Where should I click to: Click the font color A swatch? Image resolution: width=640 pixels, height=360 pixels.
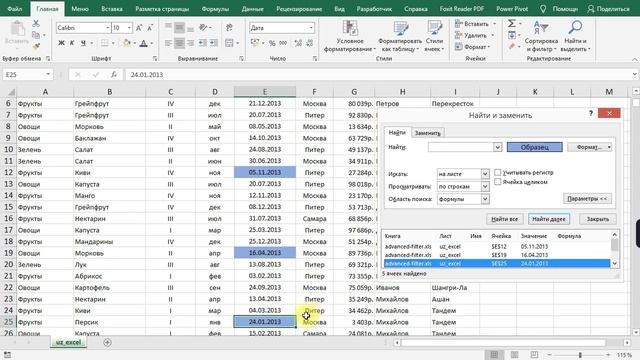click(x=143, y=43)
